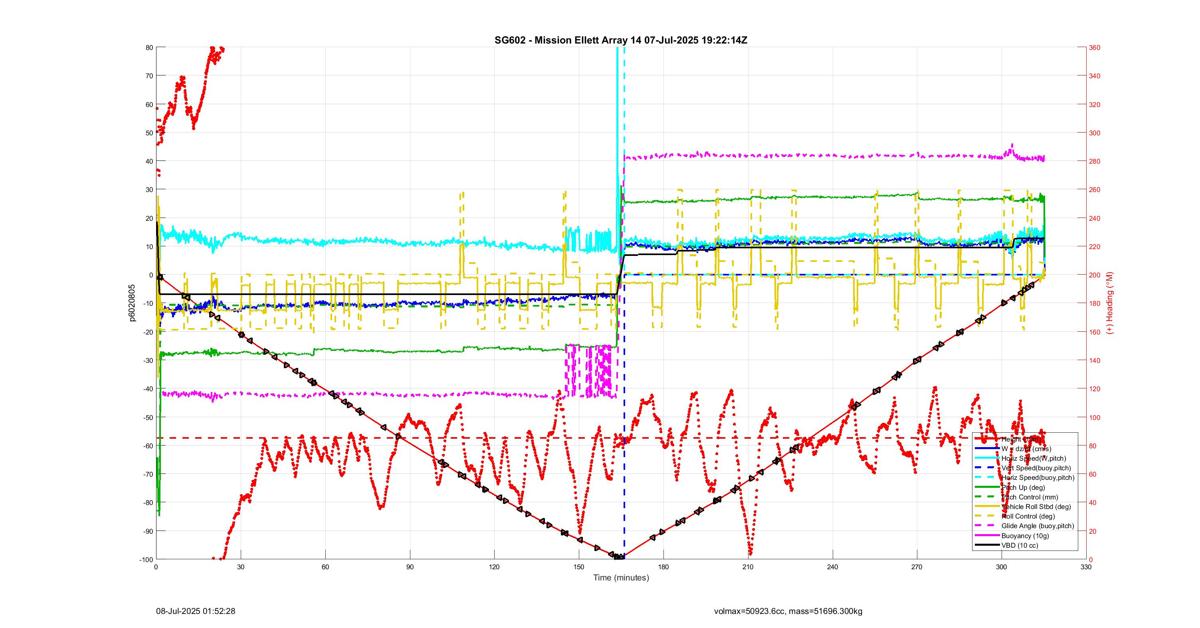This screenshot has height=628, width=1200.
Task: Click the dark blue line swatch for W = dz/dt
Action: (987, 448)
